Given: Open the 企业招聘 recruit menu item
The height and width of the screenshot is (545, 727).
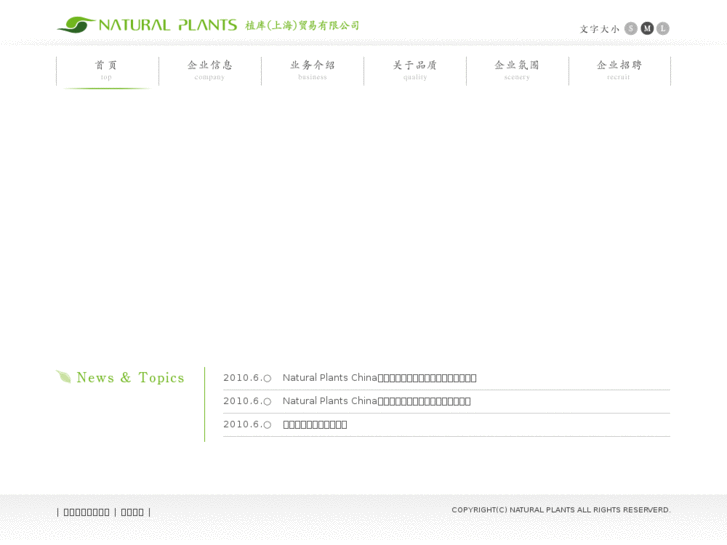Looking at the screenshot, I should point(619,71).
